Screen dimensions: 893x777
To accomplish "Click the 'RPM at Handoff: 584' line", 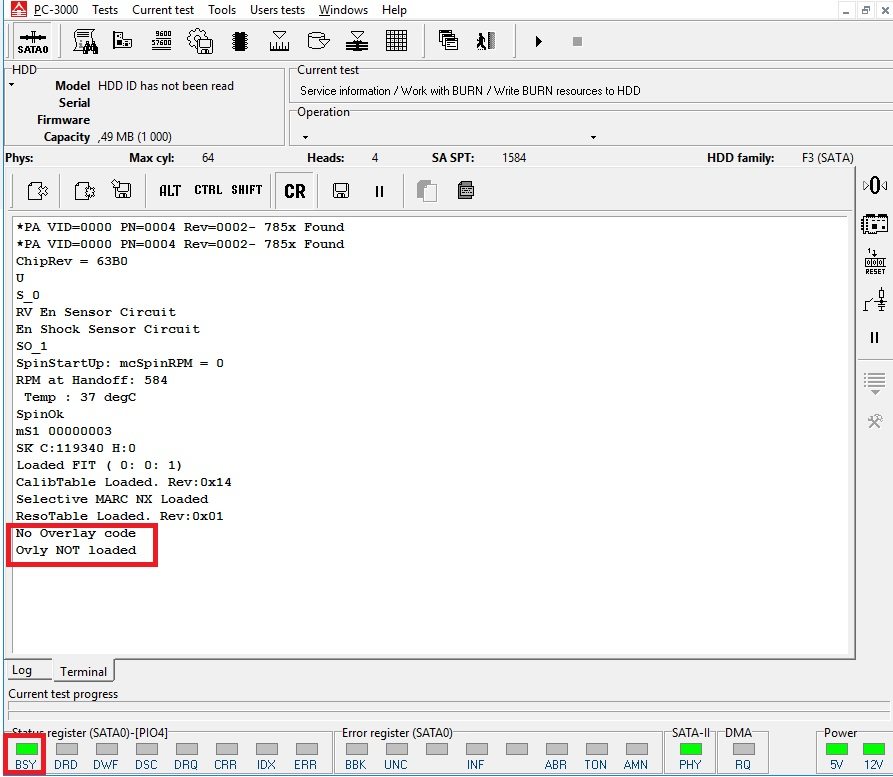I will [x=92, y=380].
